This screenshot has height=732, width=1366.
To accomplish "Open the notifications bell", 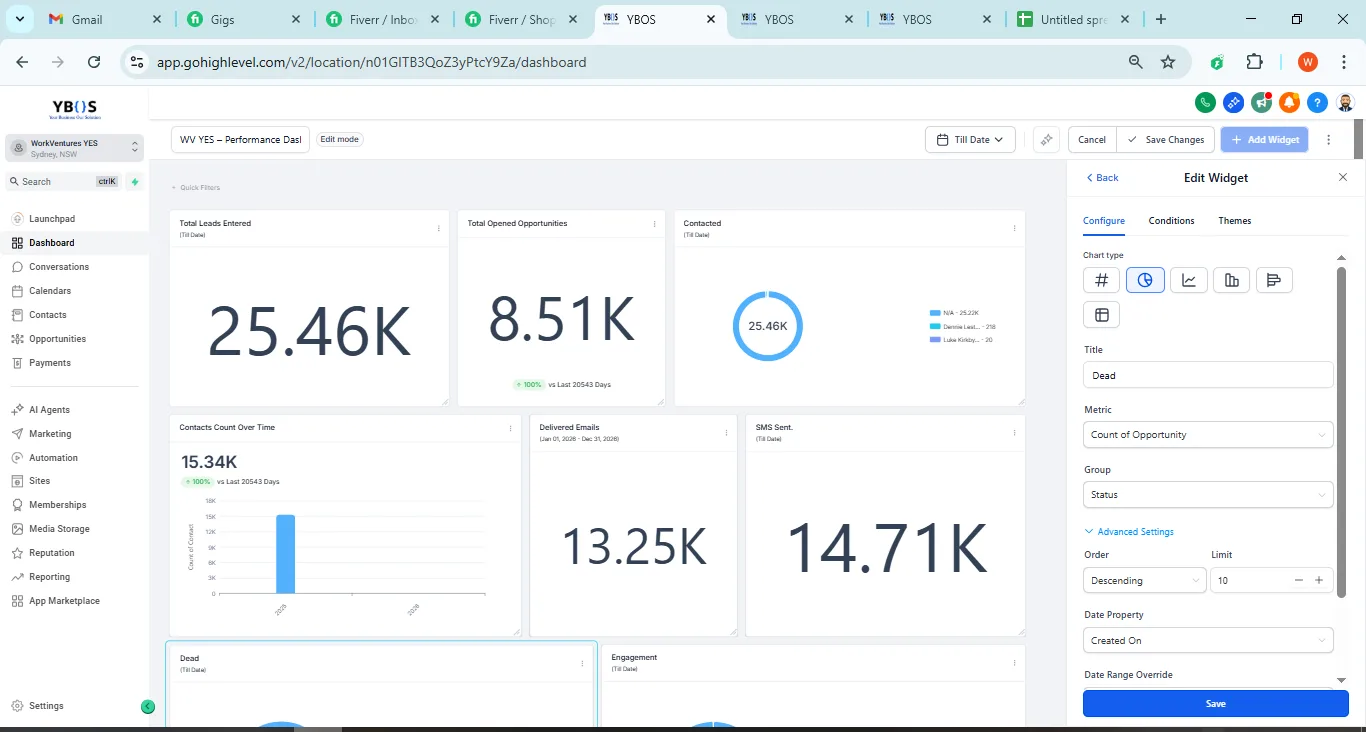I will 1289,102.
